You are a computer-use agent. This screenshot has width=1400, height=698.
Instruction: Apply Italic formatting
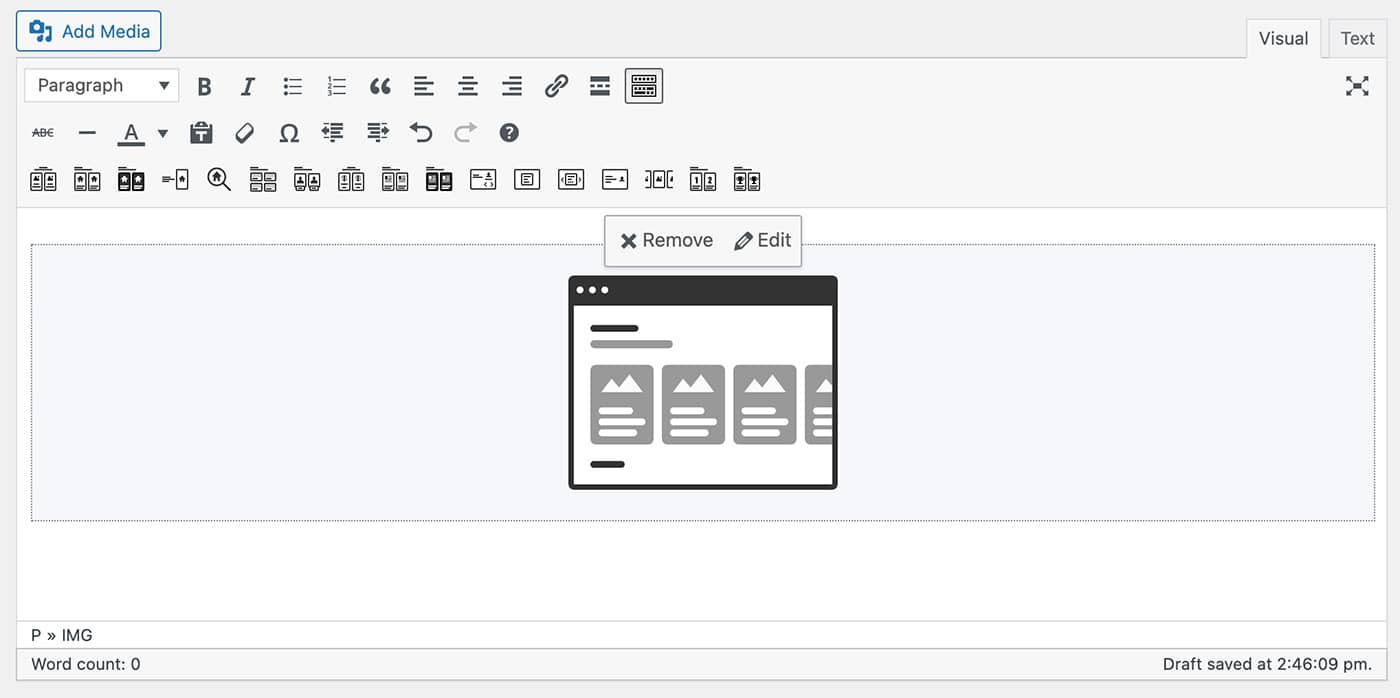[x=248, y=87]
